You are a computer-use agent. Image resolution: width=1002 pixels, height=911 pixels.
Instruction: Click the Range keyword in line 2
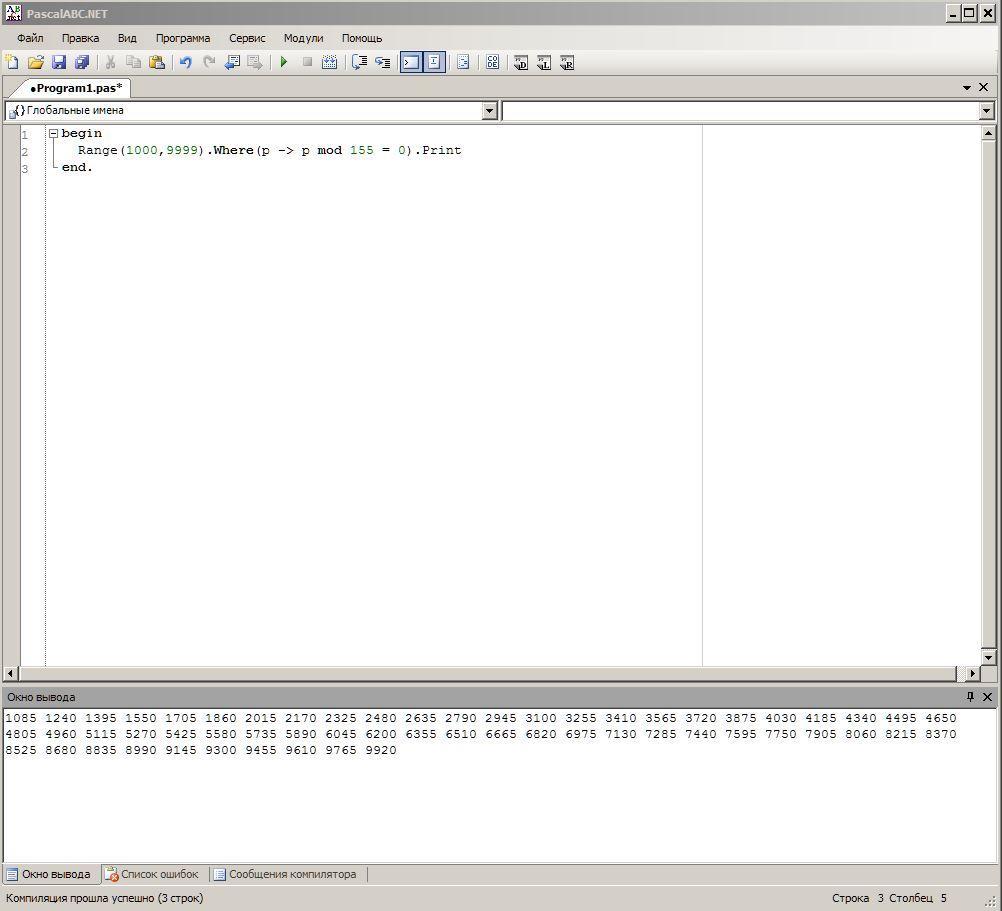coord(98,150)
